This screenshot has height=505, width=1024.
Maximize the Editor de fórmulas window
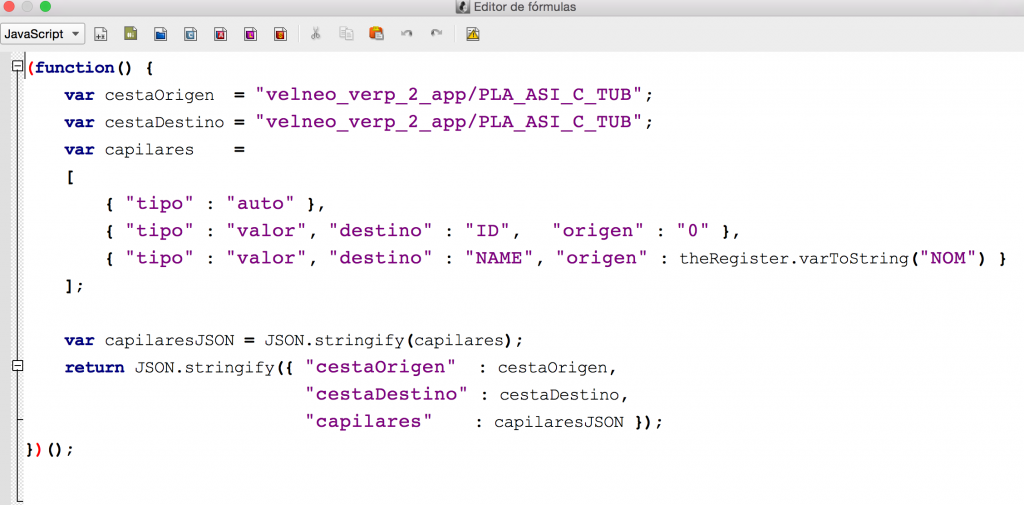point(44,7)
